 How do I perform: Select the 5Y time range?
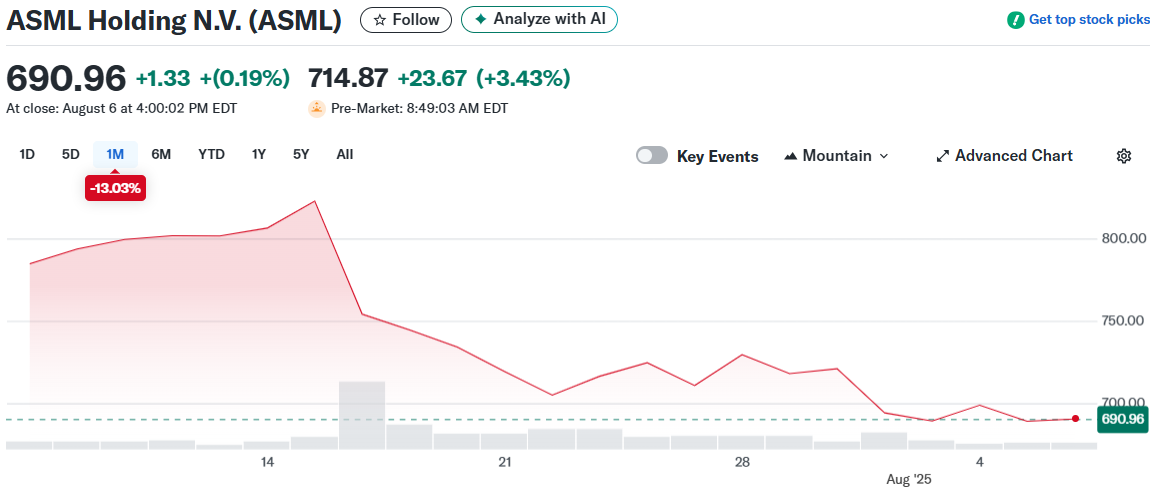point(301,154)
